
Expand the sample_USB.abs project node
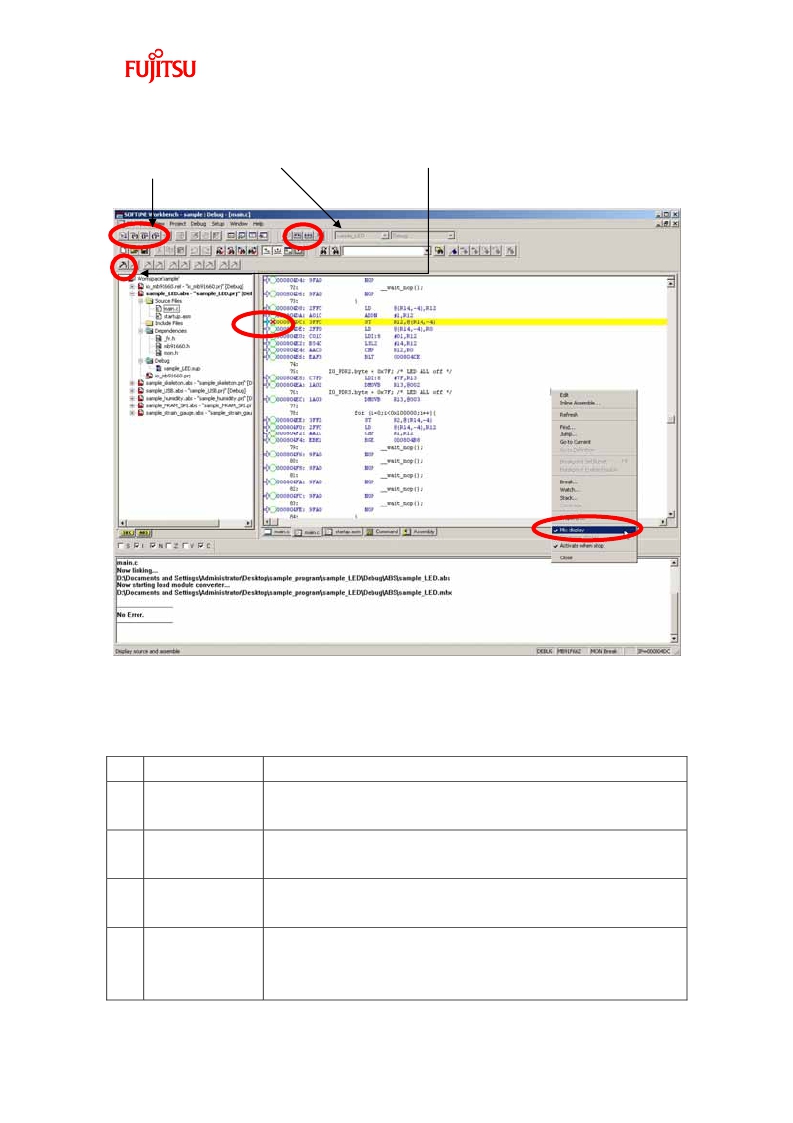(x=132, y=390)
